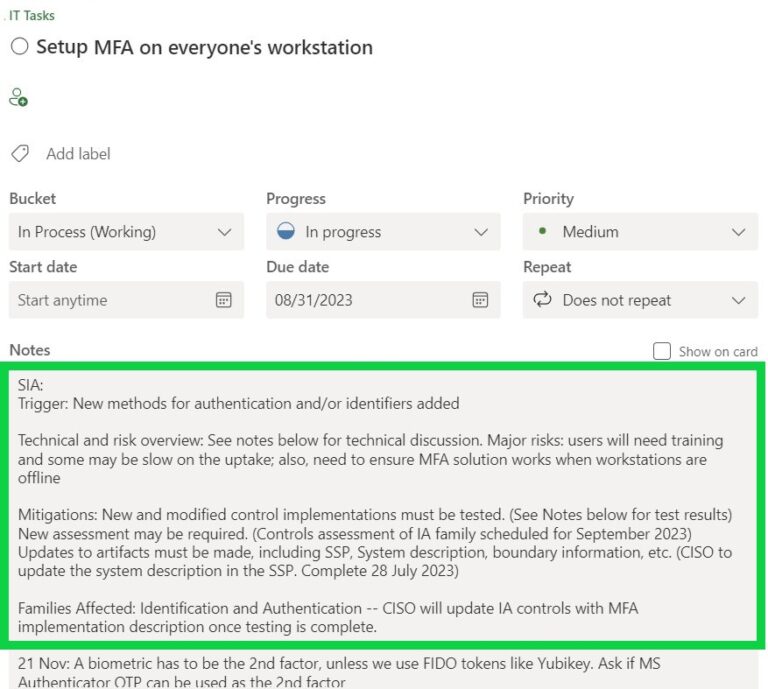Open the IT Tasks plan link

[32, 16]
